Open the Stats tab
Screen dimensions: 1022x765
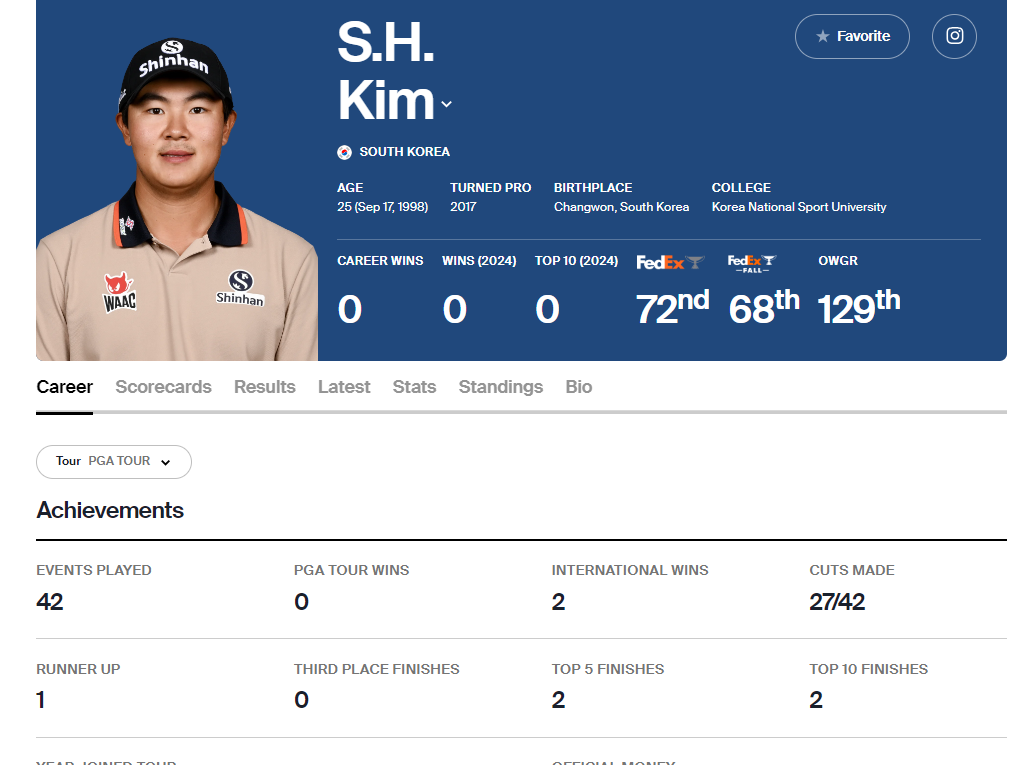(x=414, y=387)
